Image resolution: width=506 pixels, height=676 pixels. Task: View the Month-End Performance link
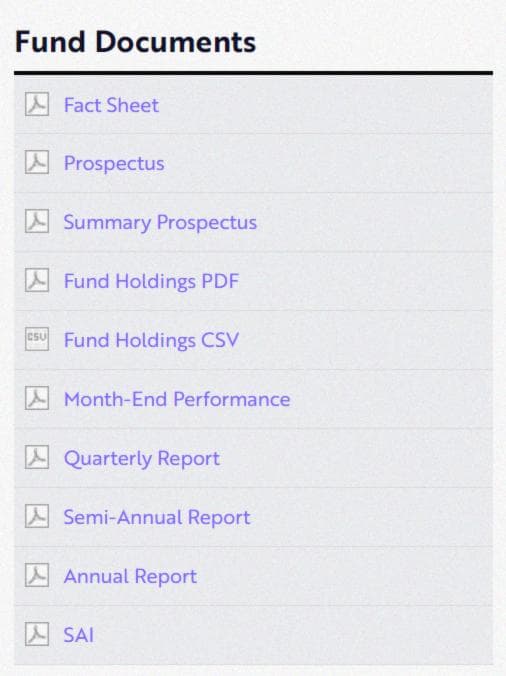coord(177,399)
